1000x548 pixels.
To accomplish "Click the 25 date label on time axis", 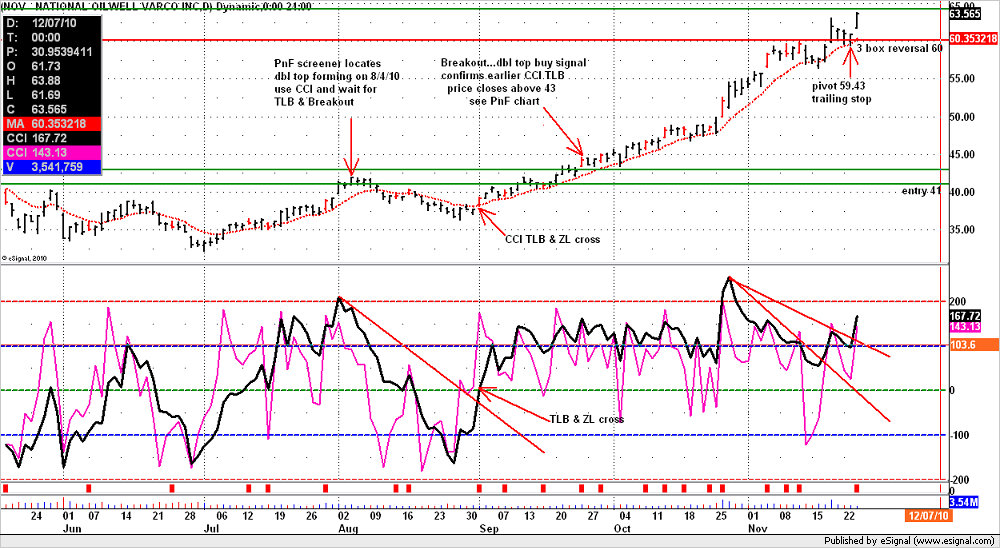I will coord(721,516).
